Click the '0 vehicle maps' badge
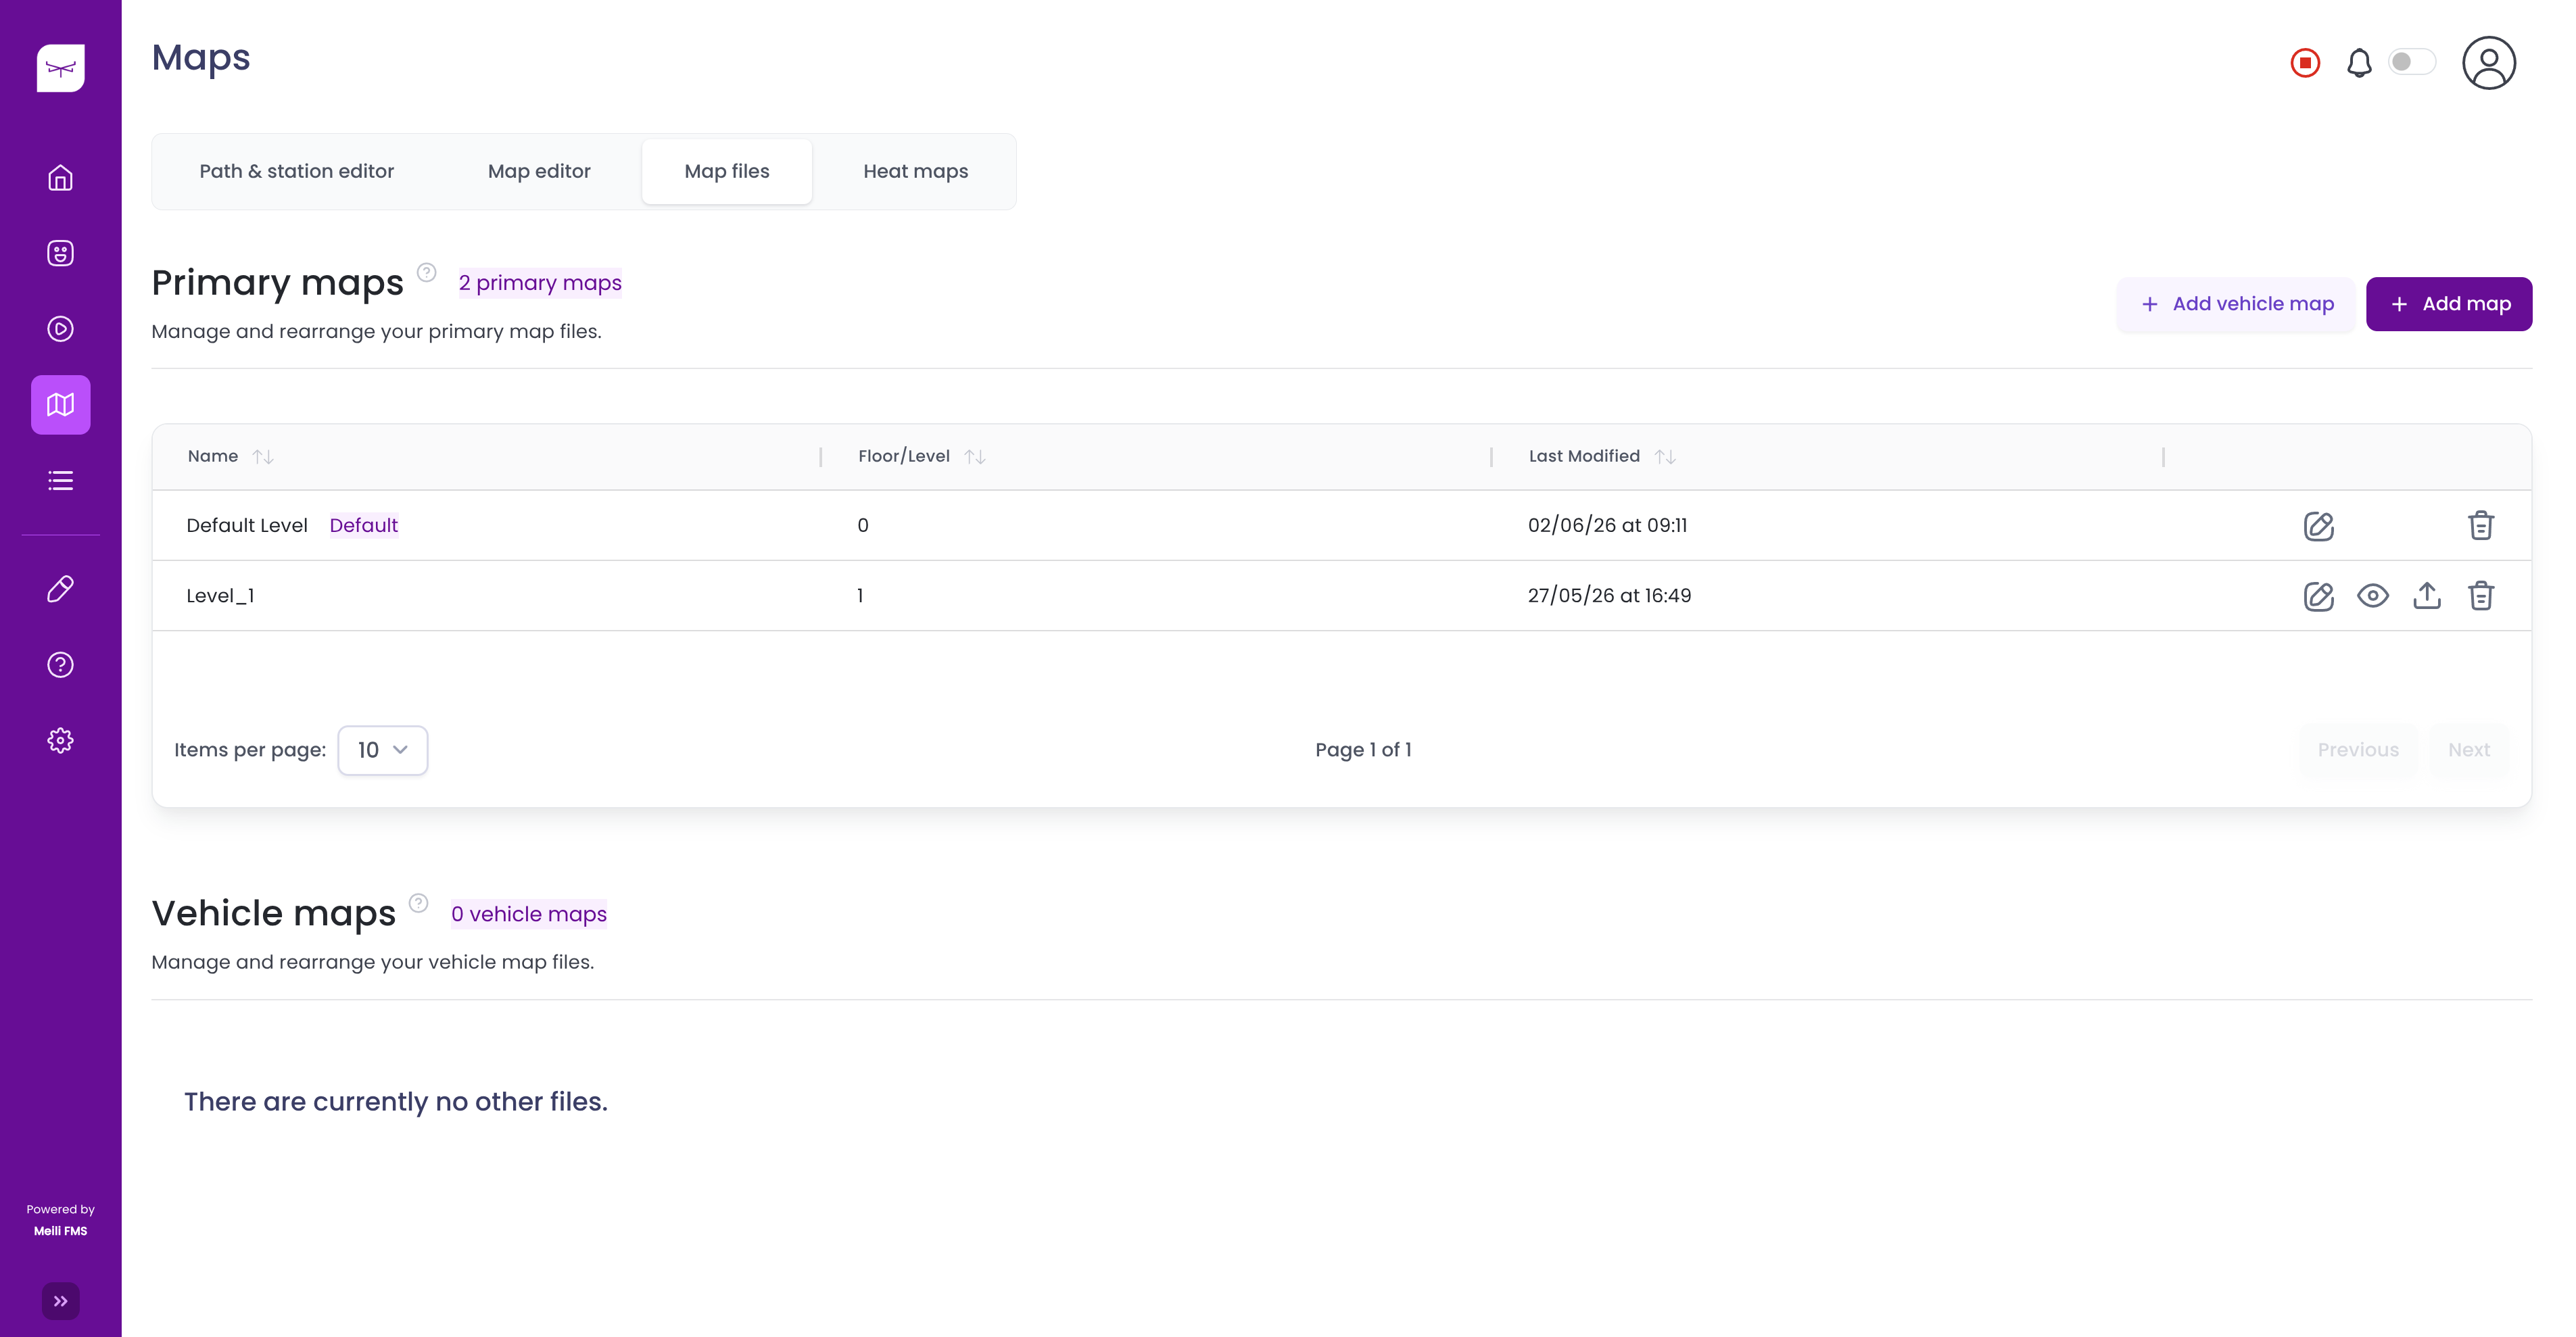 528,914
